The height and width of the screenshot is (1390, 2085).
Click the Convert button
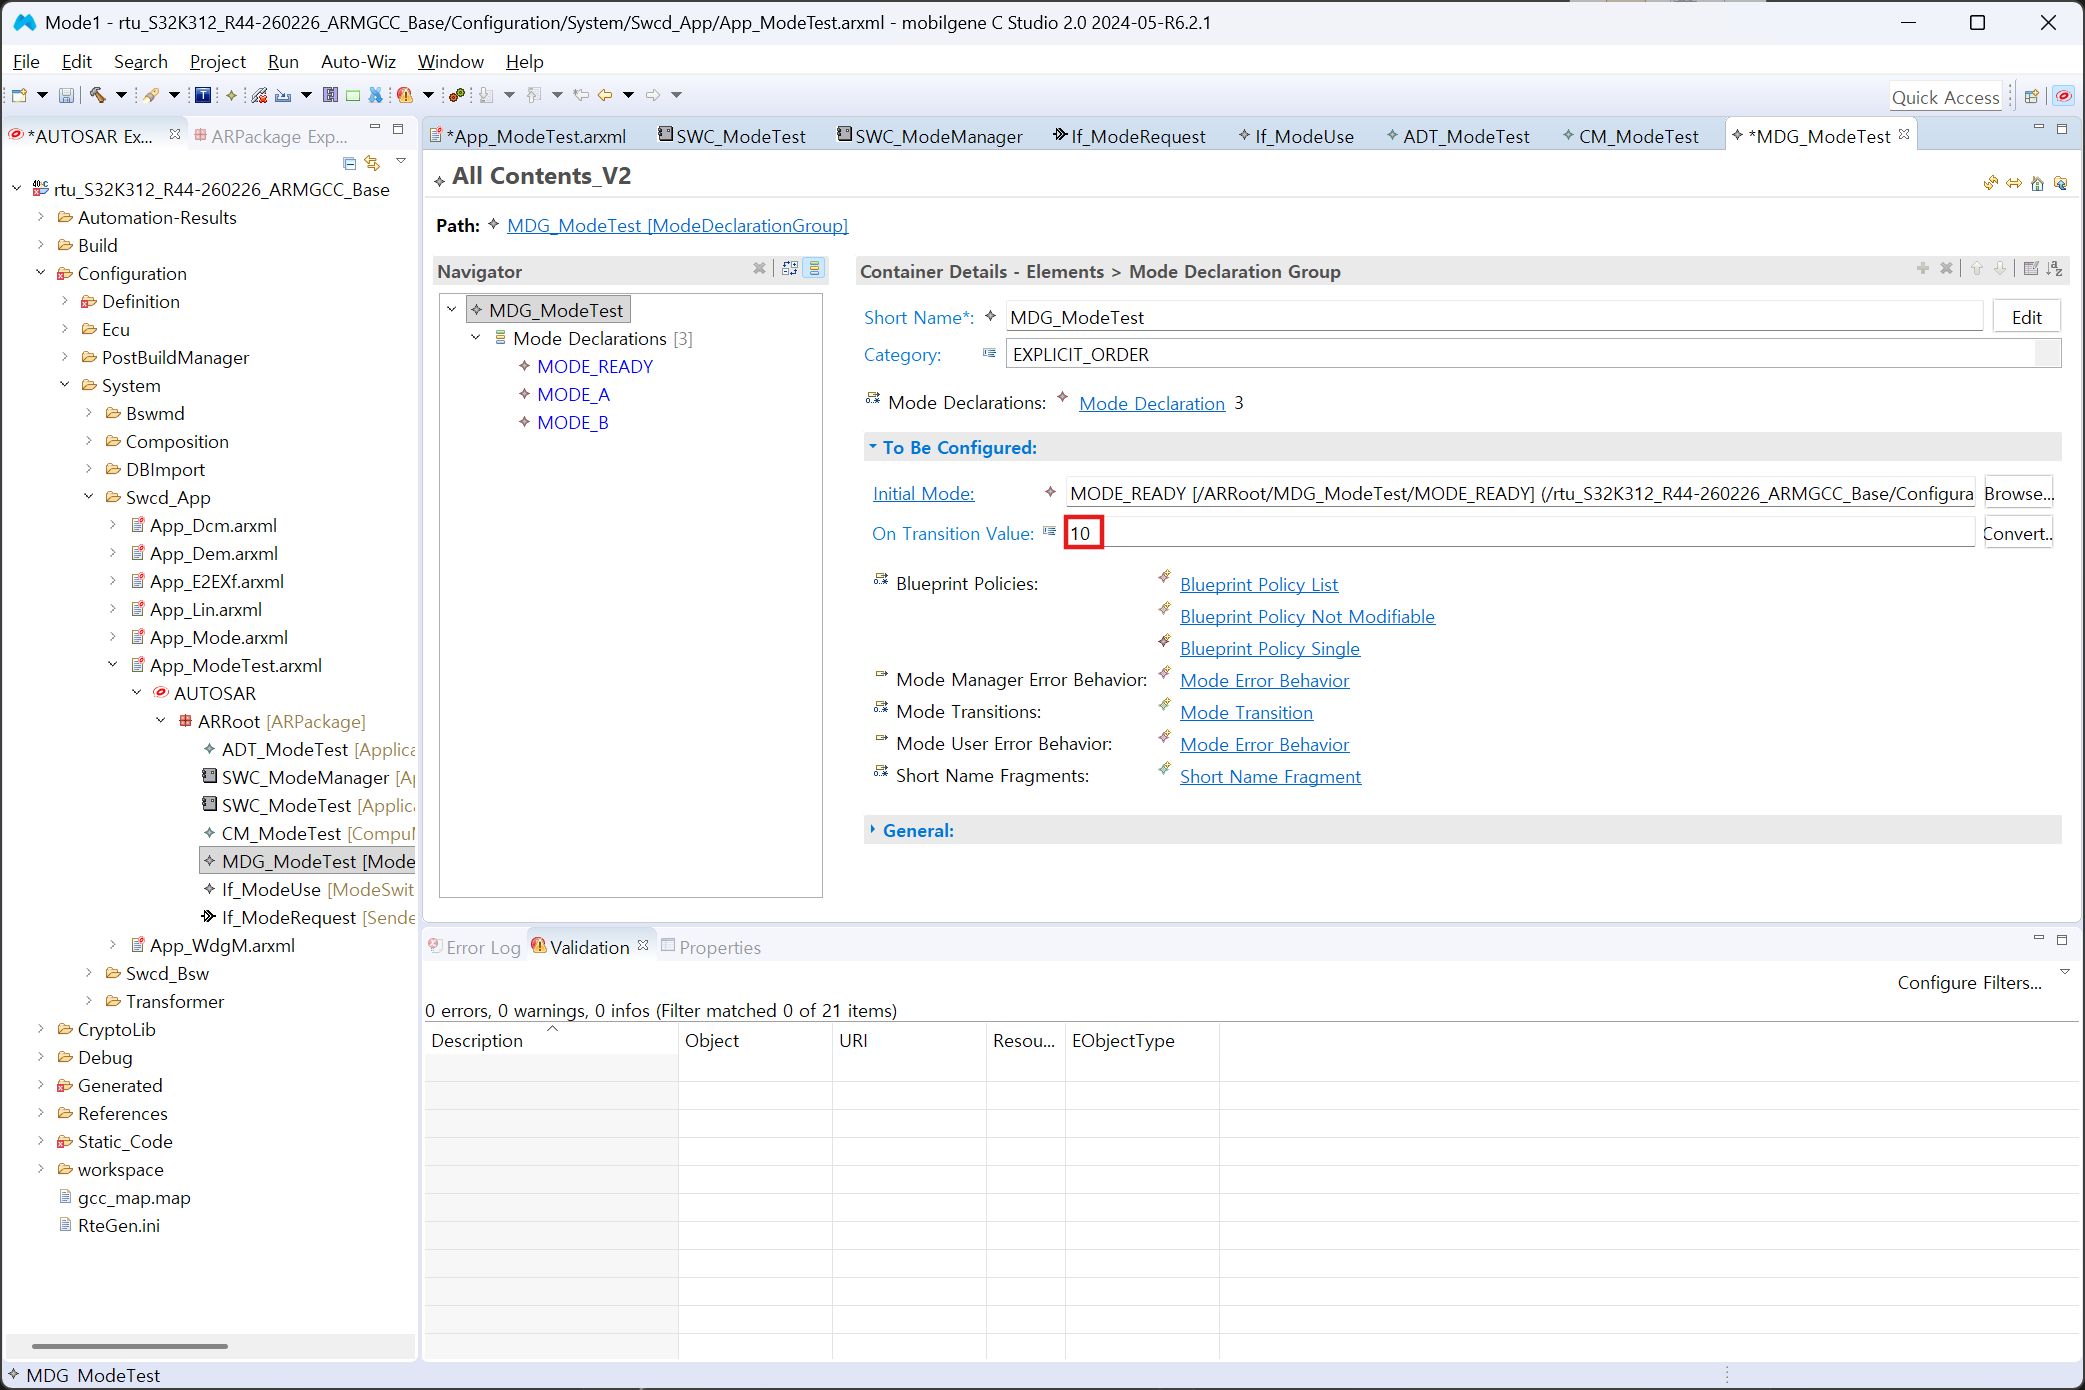[2018, 533]
